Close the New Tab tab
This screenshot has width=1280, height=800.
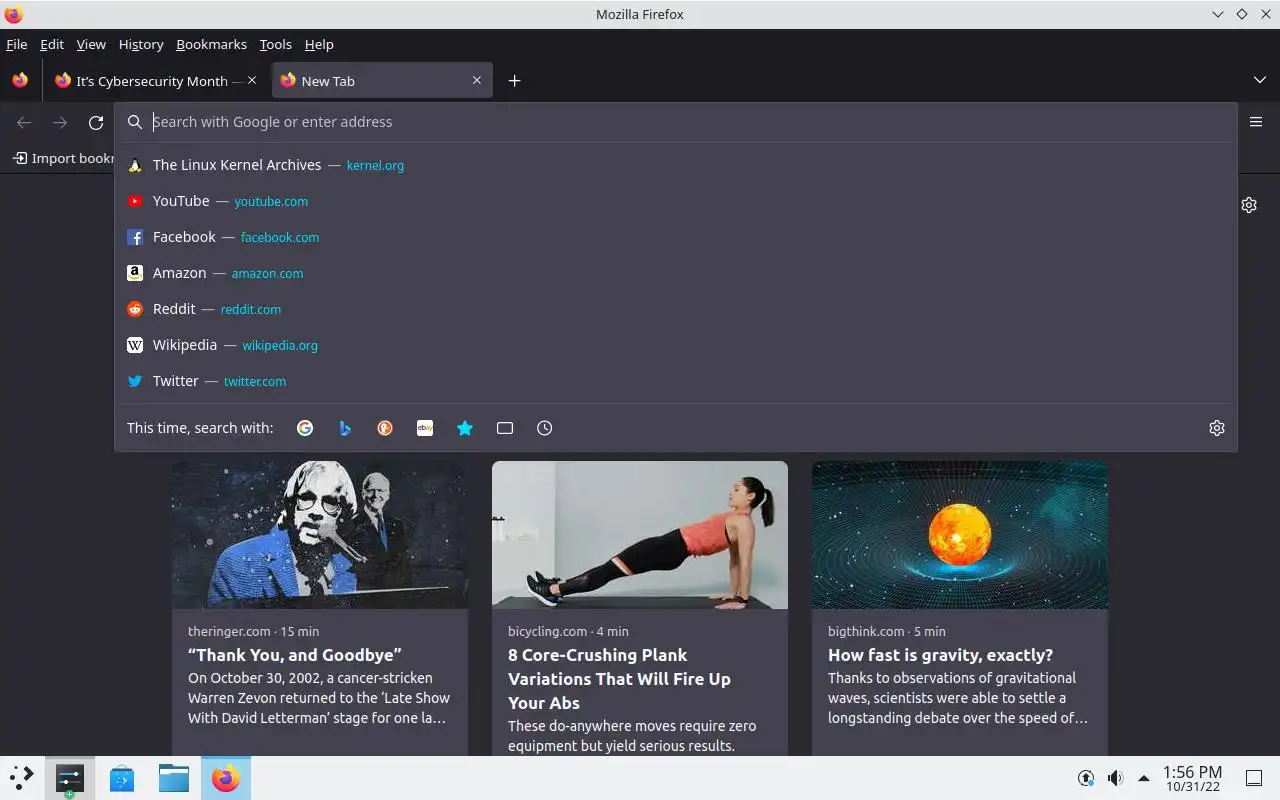[477, 80]
